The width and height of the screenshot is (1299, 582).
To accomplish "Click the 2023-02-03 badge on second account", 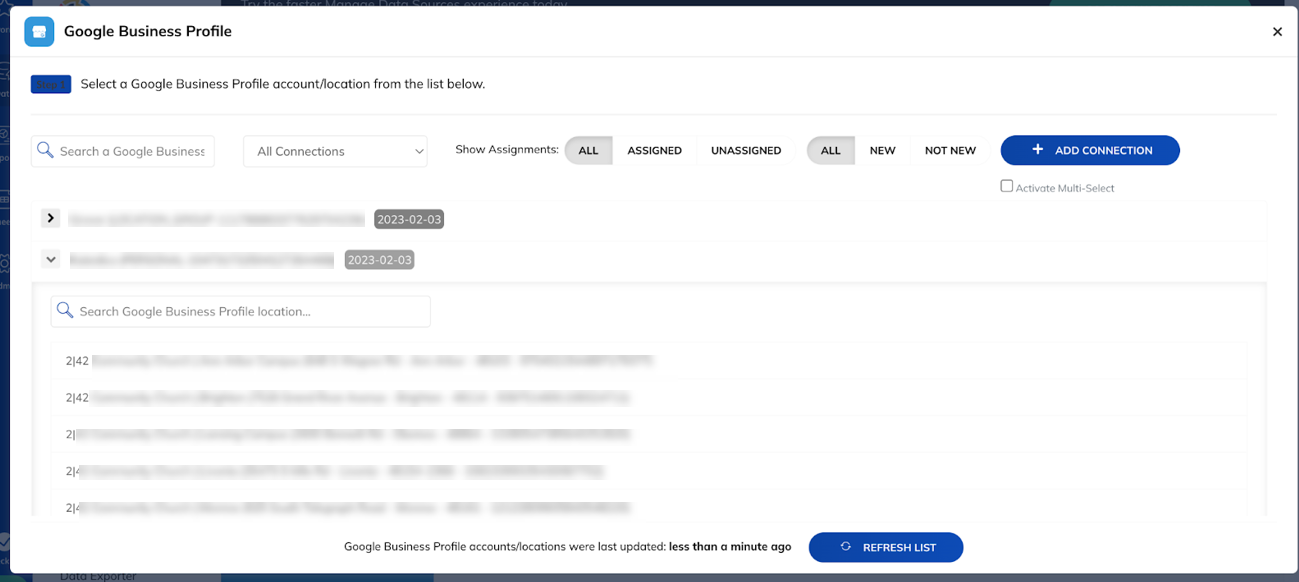I will 379,260.
